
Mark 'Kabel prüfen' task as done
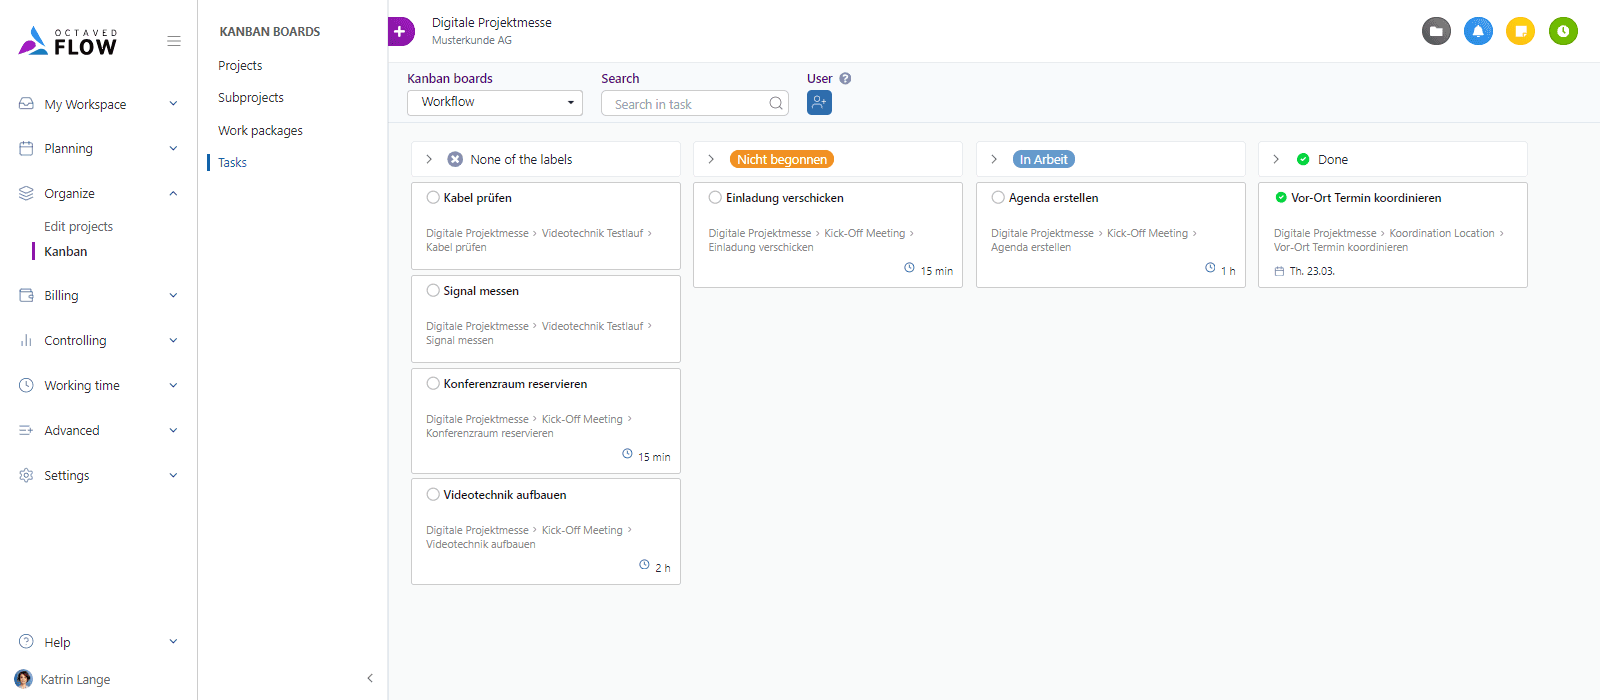click(x=433, y=198)
